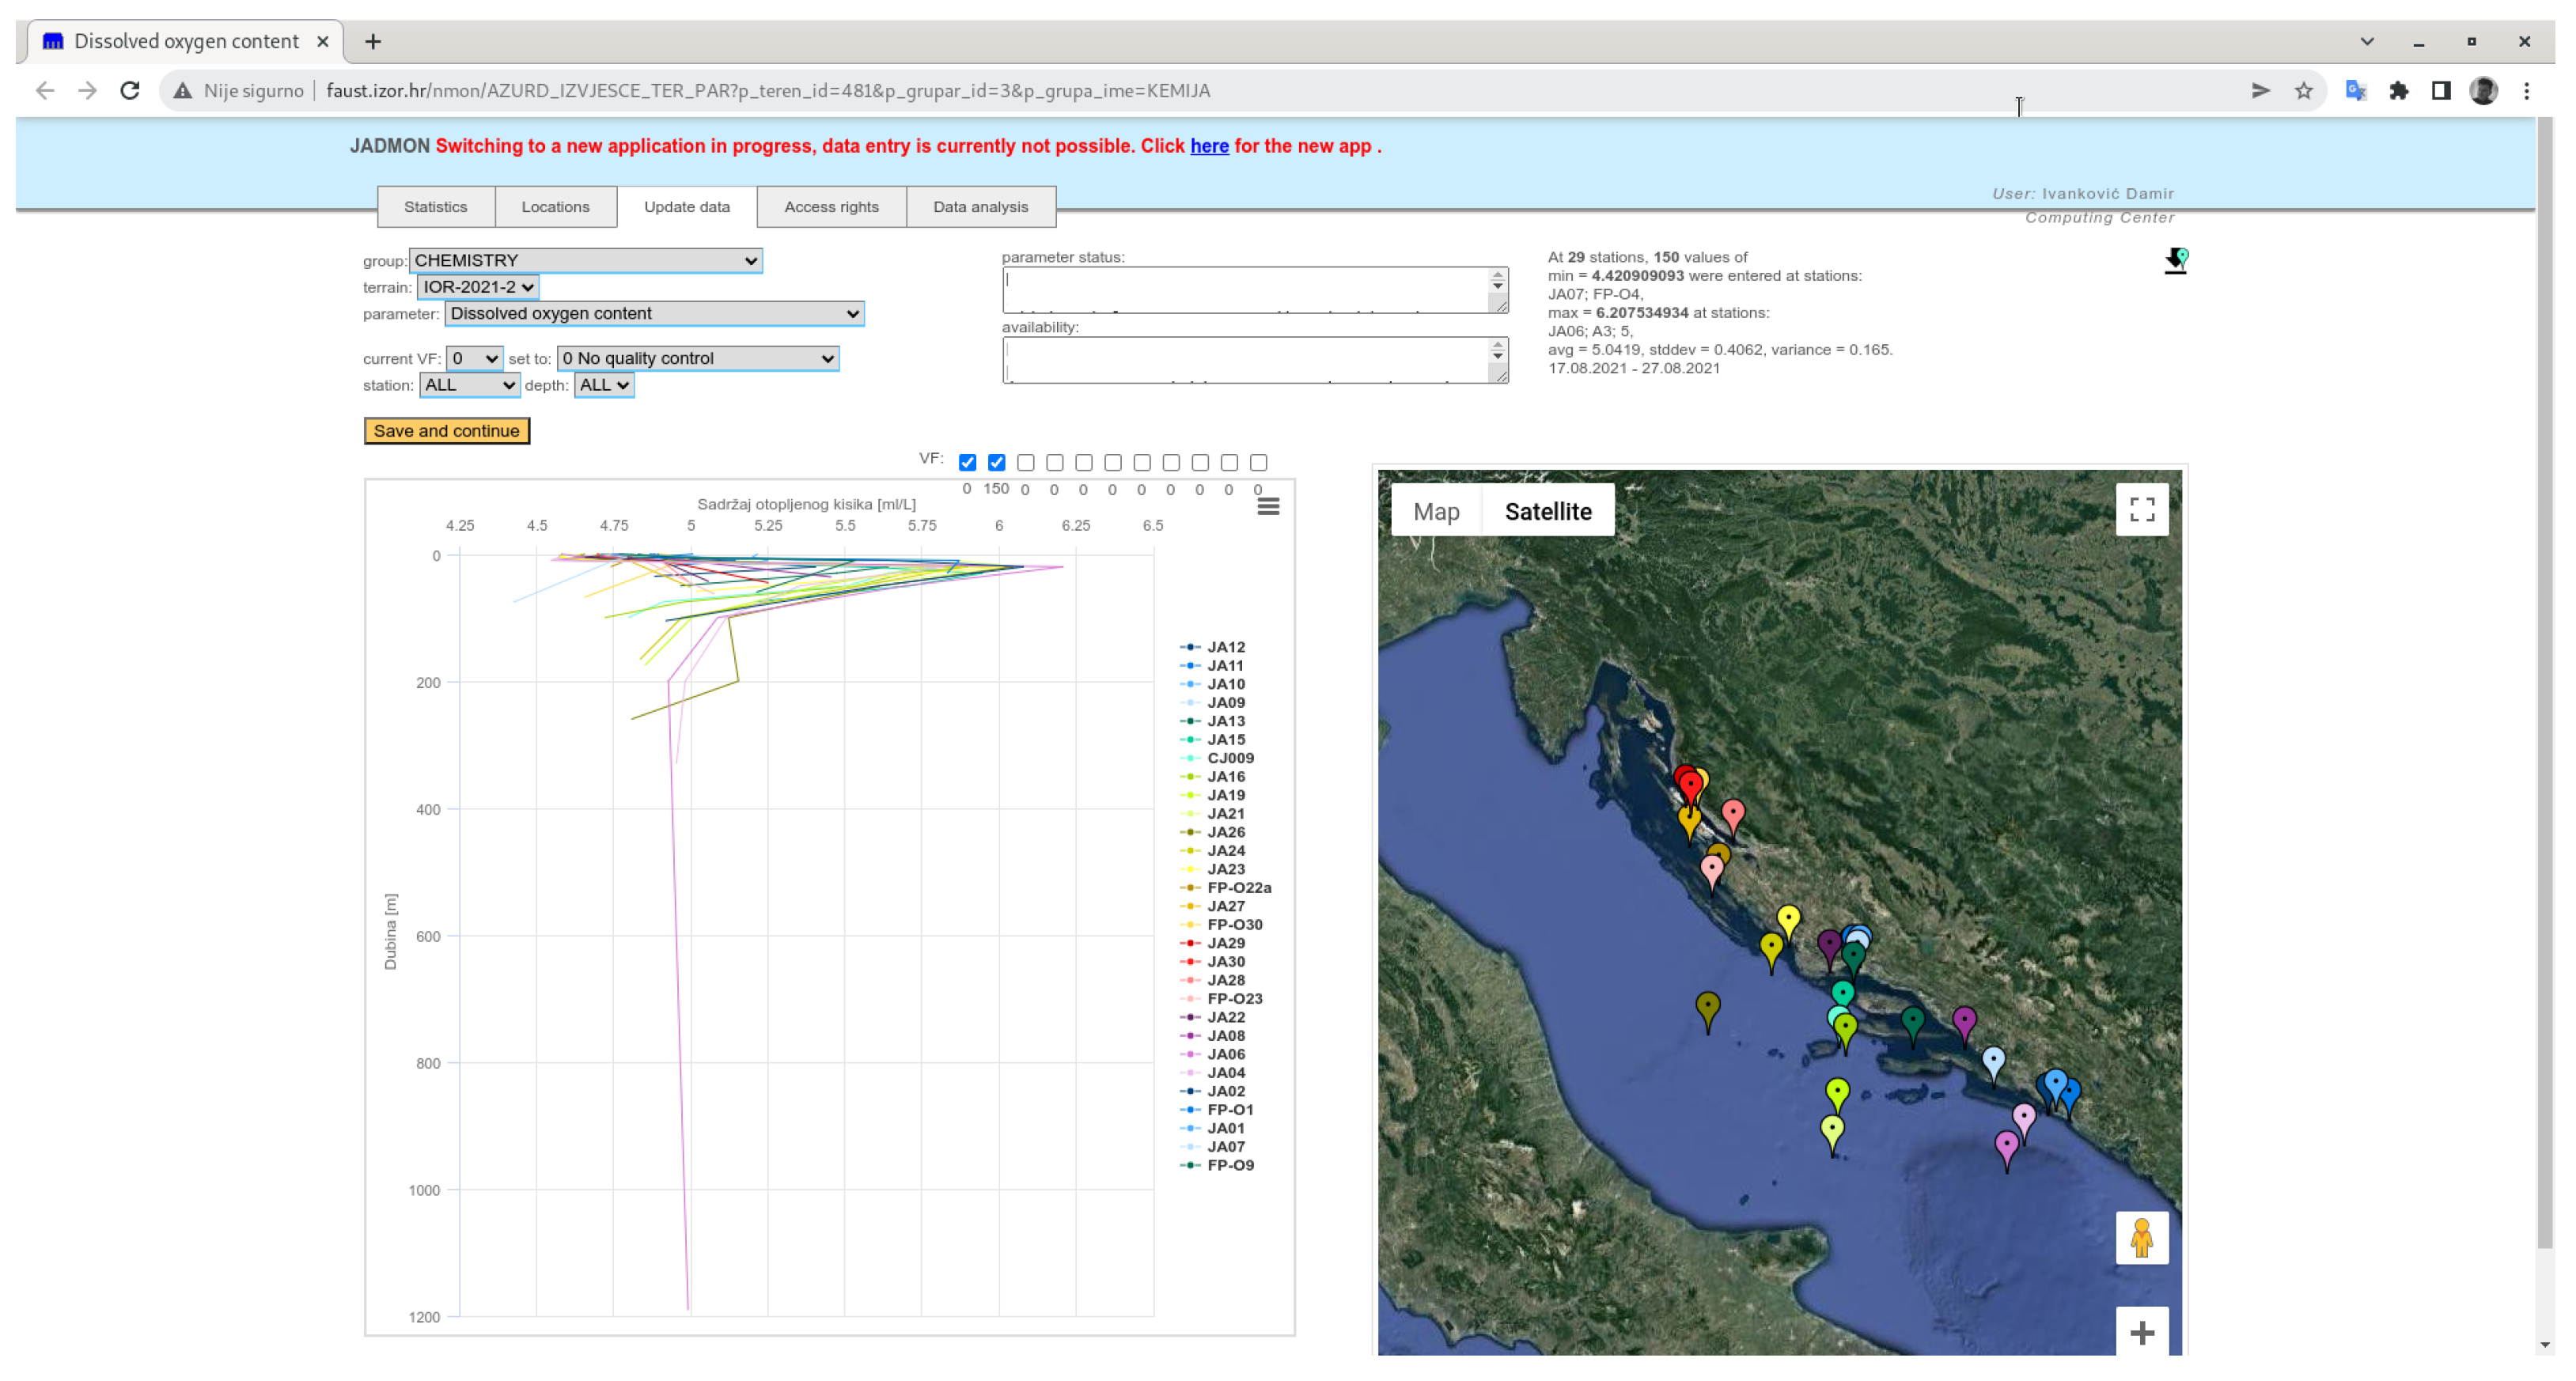Zoom in using the map plus button
The height and width of the screenshot is (1381, 2576).
tap(2141, 1332)
